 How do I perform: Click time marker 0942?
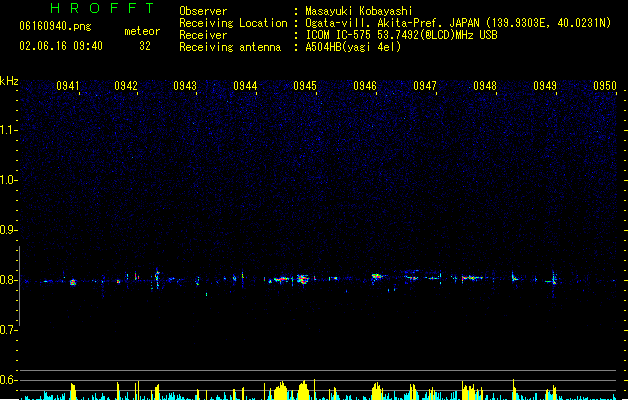126,86
